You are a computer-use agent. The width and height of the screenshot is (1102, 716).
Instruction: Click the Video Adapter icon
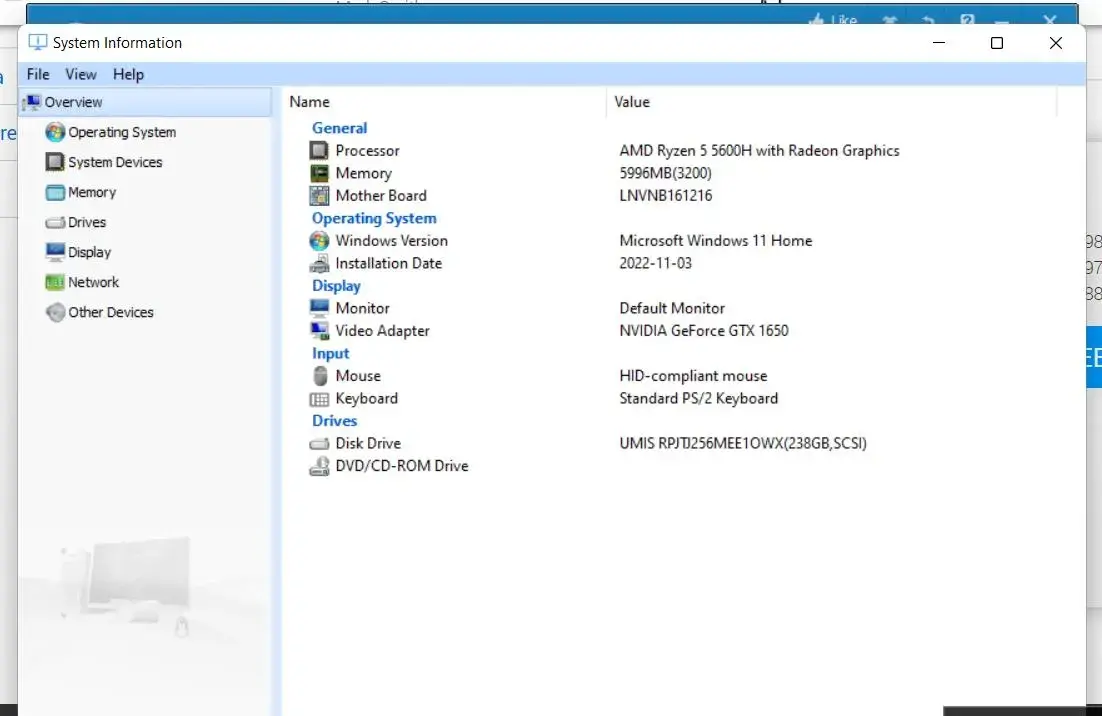tap(319, 331)
